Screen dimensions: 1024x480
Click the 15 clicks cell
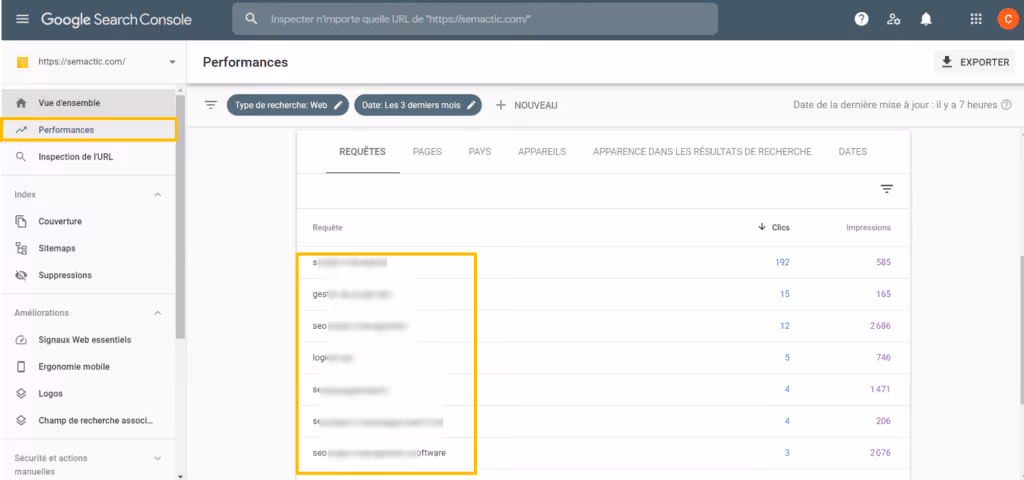click(x=785, y=294)
